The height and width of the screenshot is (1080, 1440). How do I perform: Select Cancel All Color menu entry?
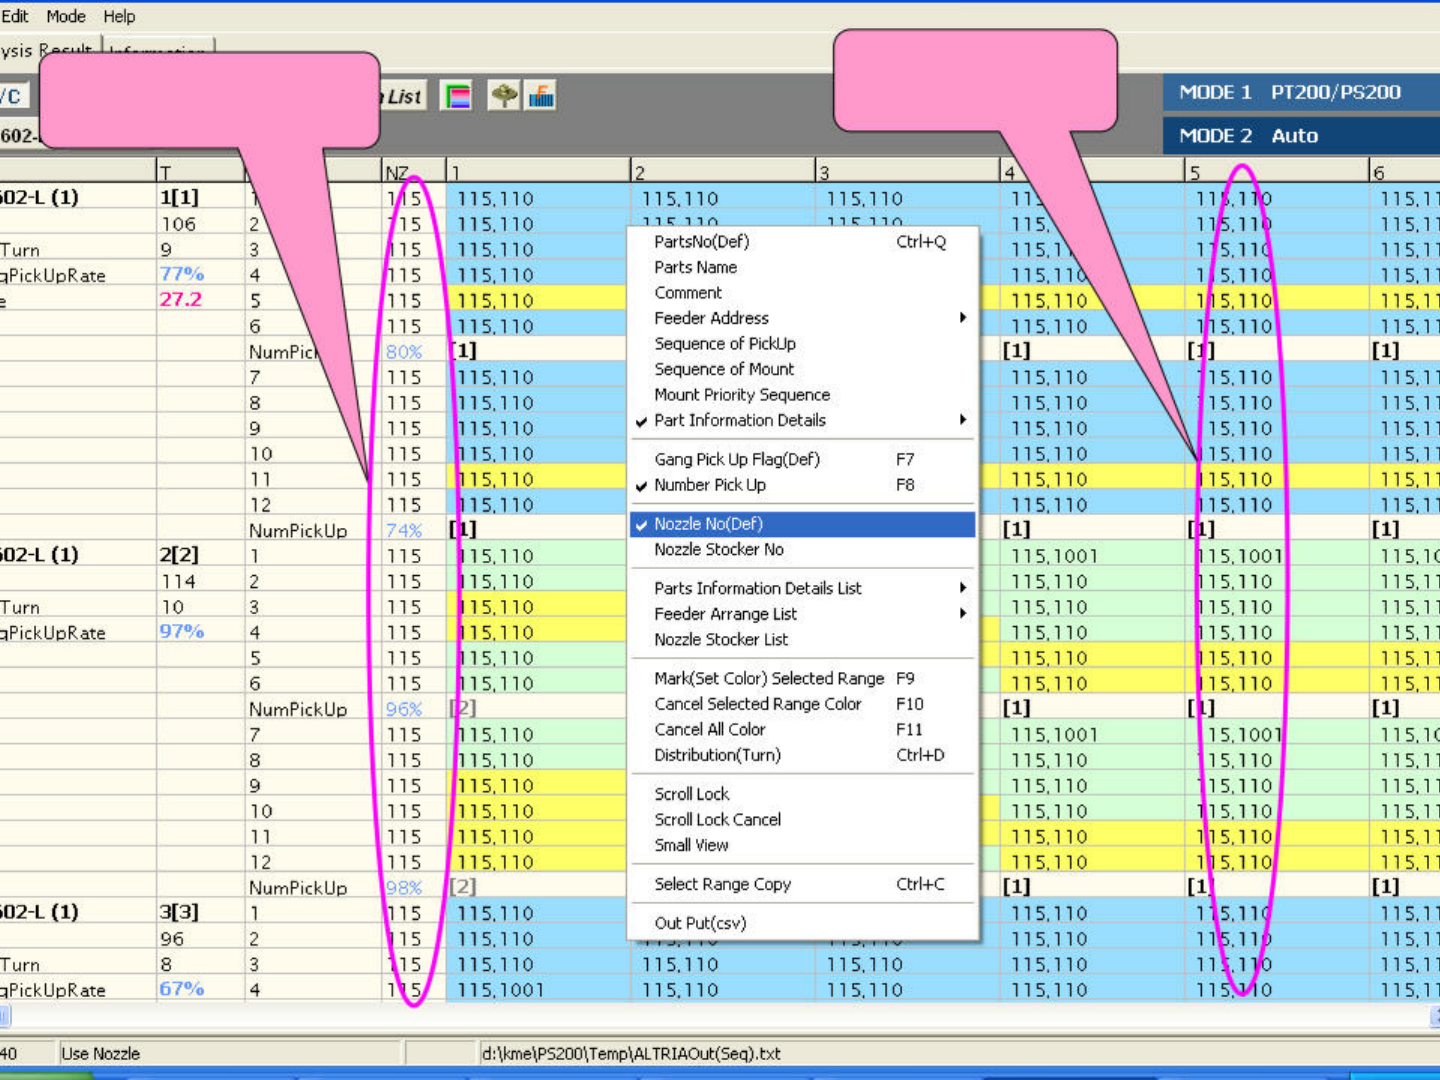[709, 730]
